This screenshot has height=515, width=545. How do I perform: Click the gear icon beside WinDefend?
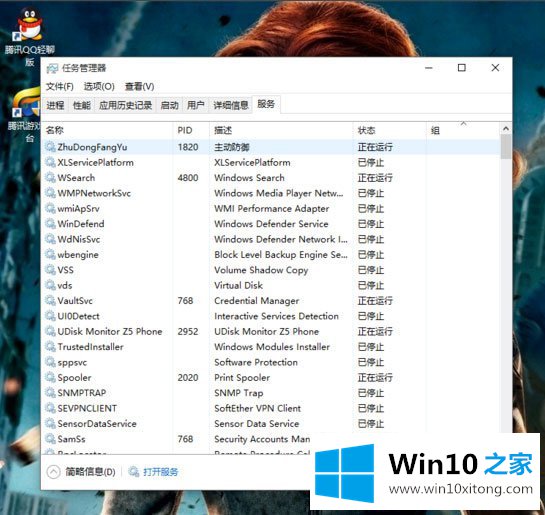pos(51,224)
